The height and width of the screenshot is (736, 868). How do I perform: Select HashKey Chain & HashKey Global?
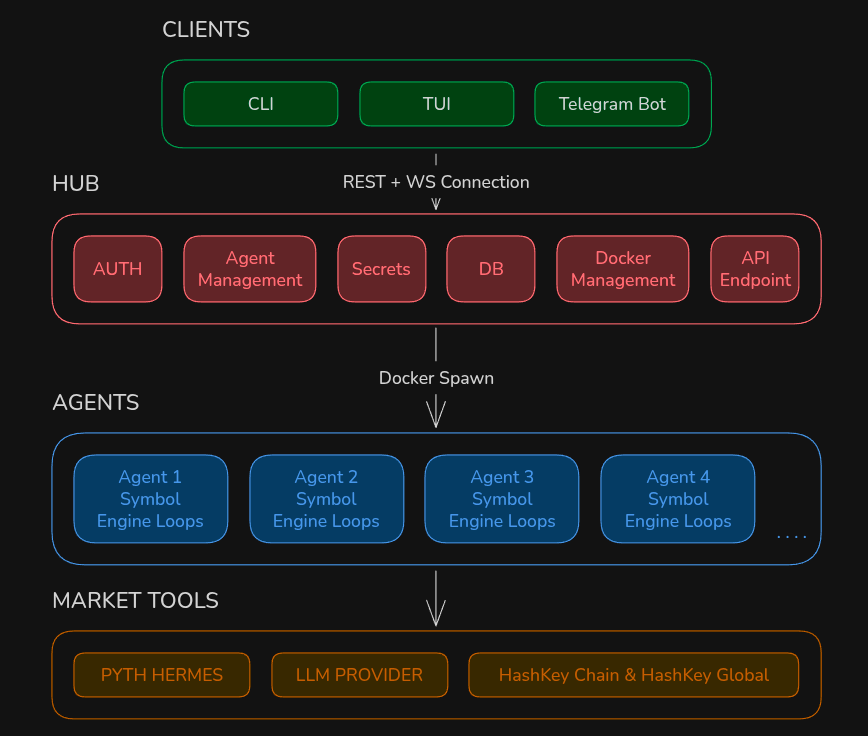(x=634, y=675)
